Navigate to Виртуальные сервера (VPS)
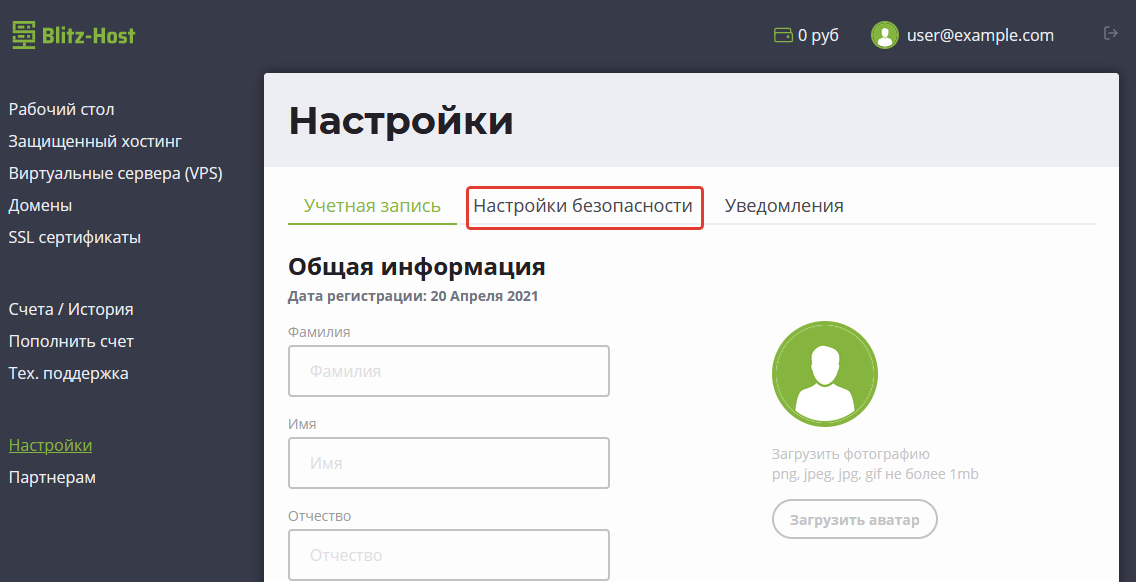The width and height of the screenshot is (1136, 582). 115,173
